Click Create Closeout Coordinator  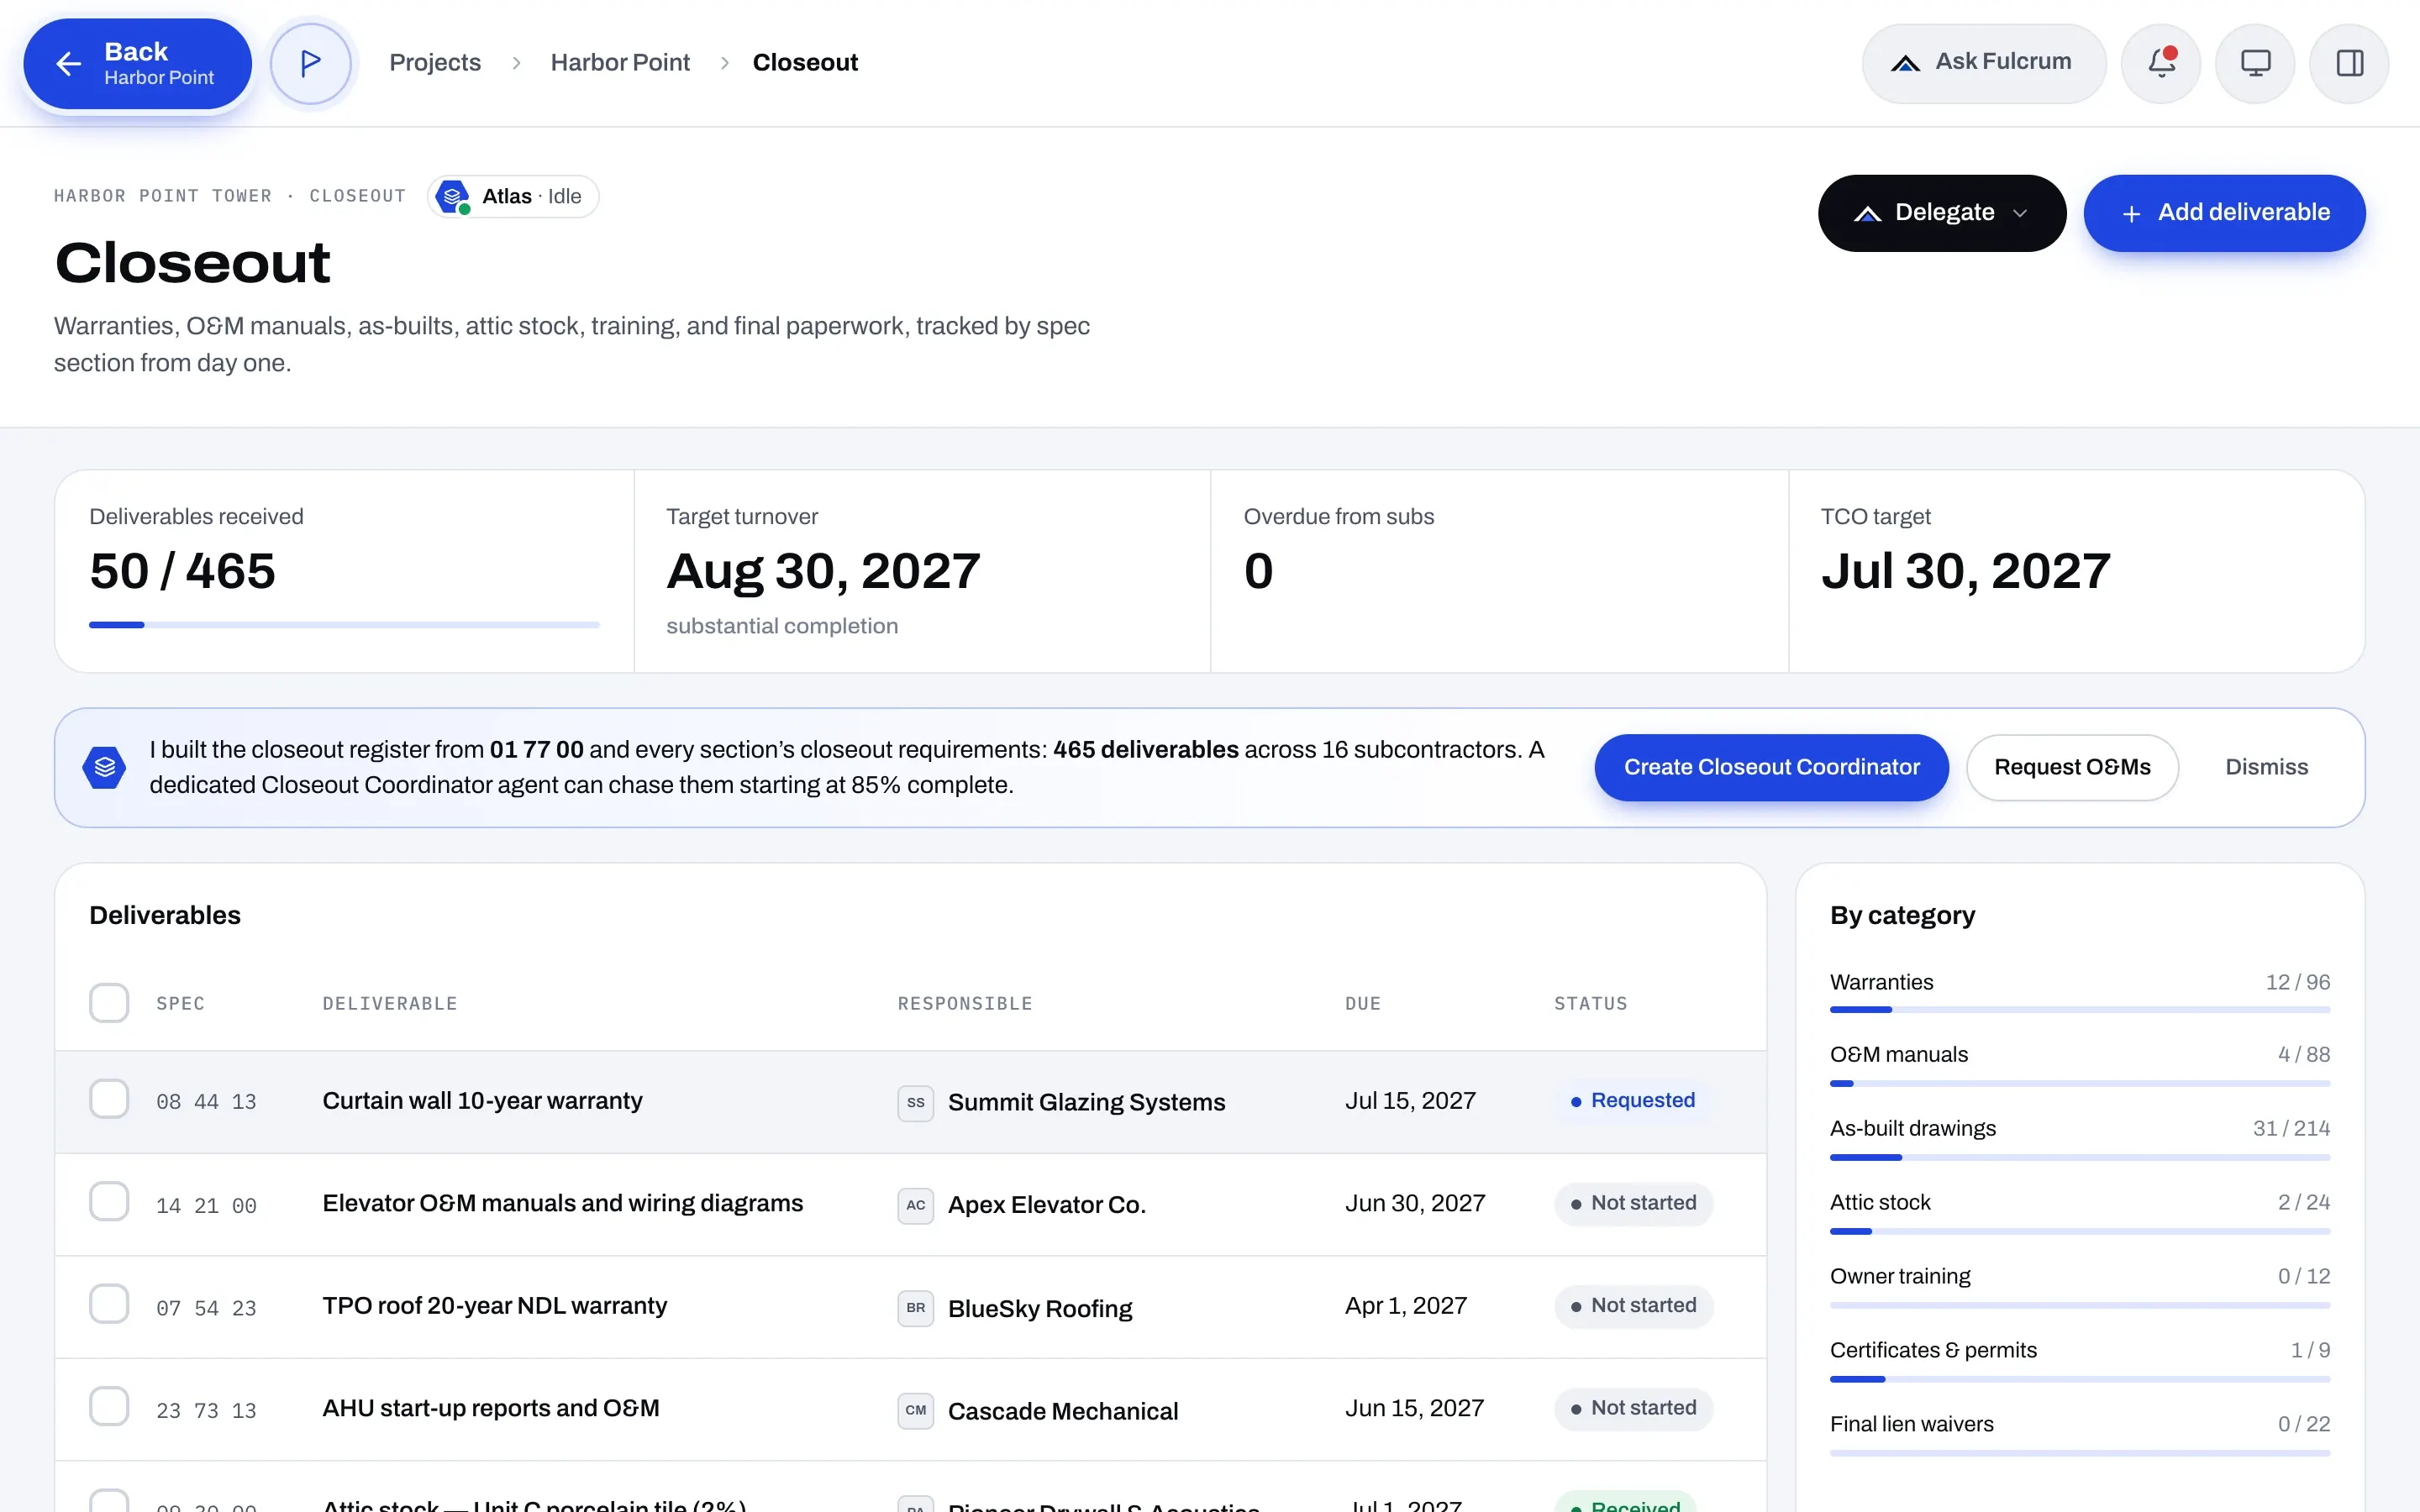pyautogui.click(x=1771, y=767)
